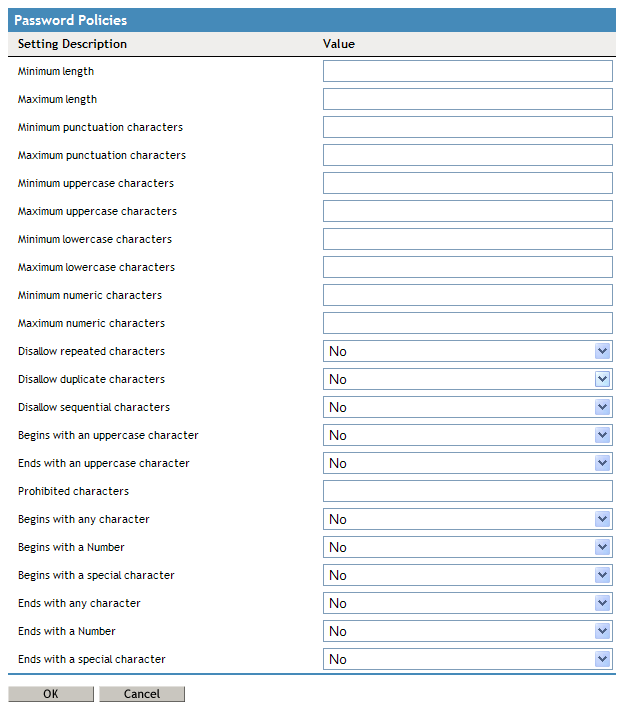
Task: Expand the Ends with any character dropdown
Action: coord(467,603)
